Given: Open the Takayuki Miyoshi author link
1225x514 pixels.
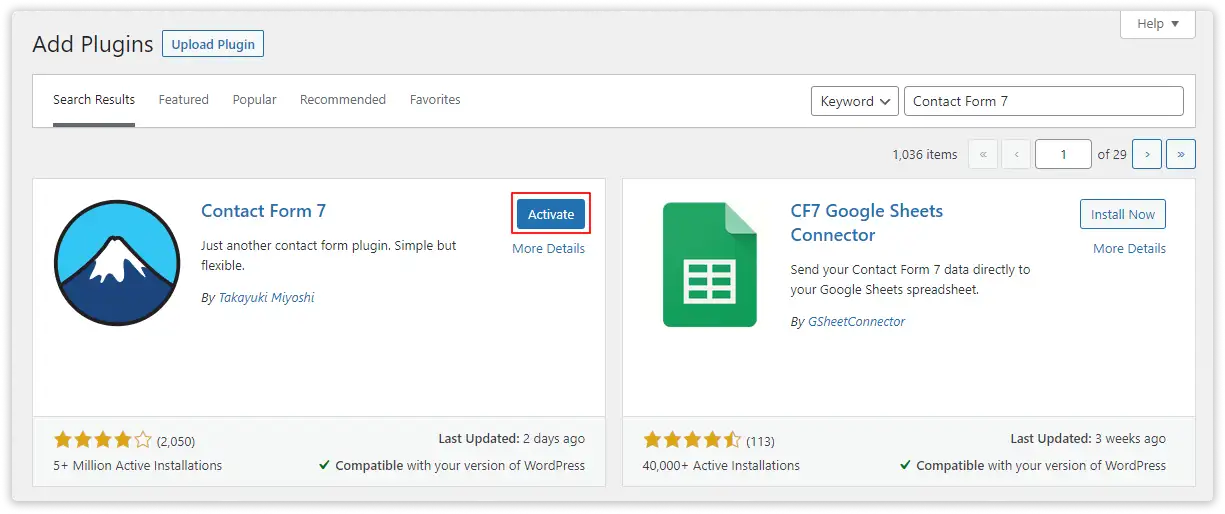Looking at the screenshot, I should point(266,297).
